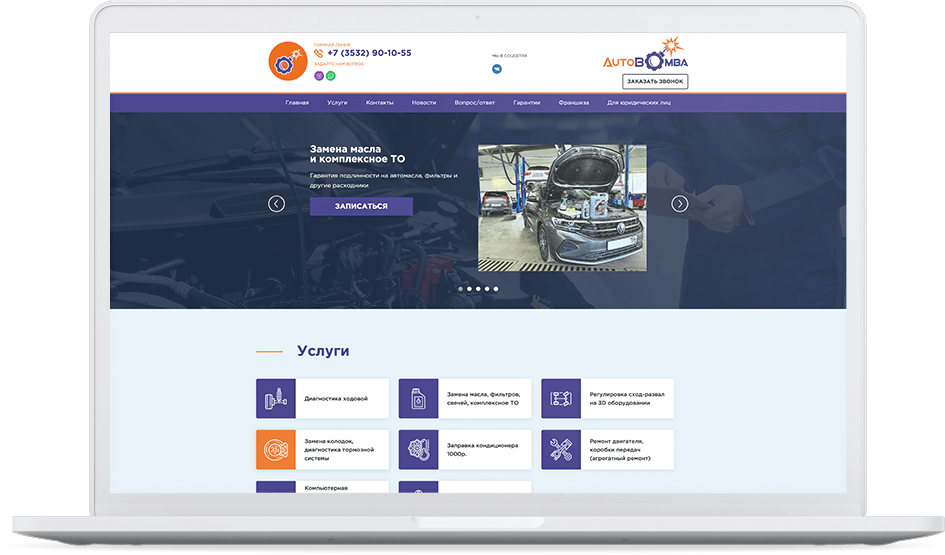Click the Задайте нам вопрос label
The image size is (945, 555).
tap(339, 64)
